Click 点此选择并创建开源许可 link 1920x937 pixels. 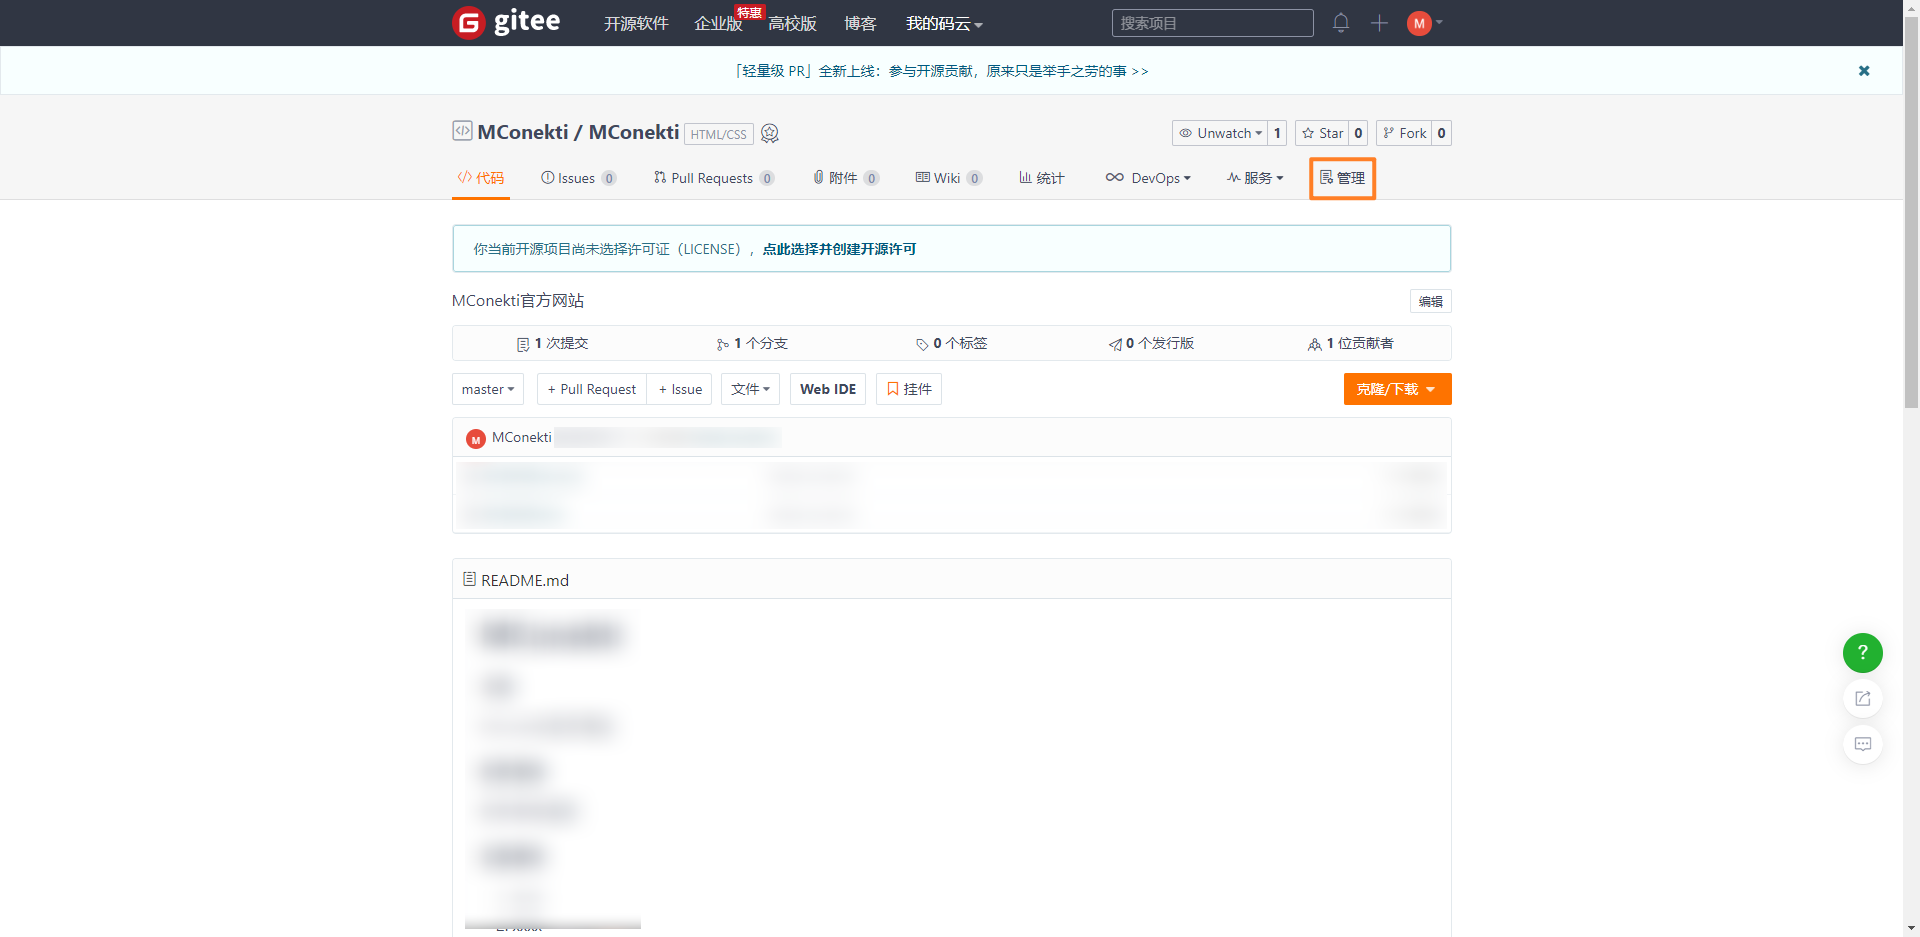(x=839, y=249)
